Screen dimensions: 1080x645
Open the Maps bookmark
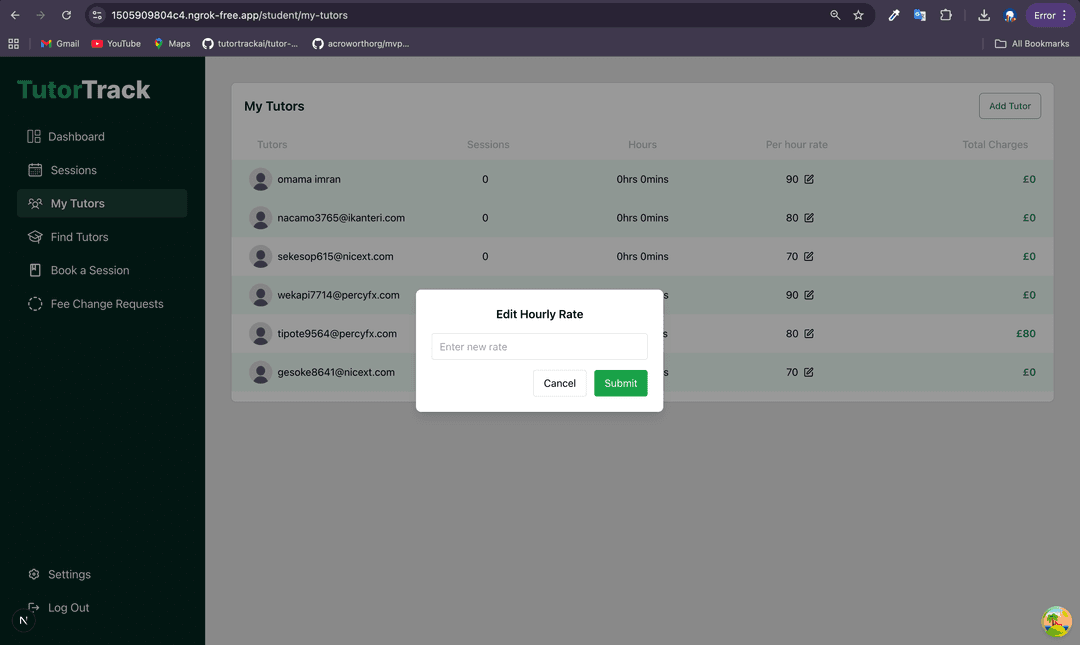(x=172, y=43)
